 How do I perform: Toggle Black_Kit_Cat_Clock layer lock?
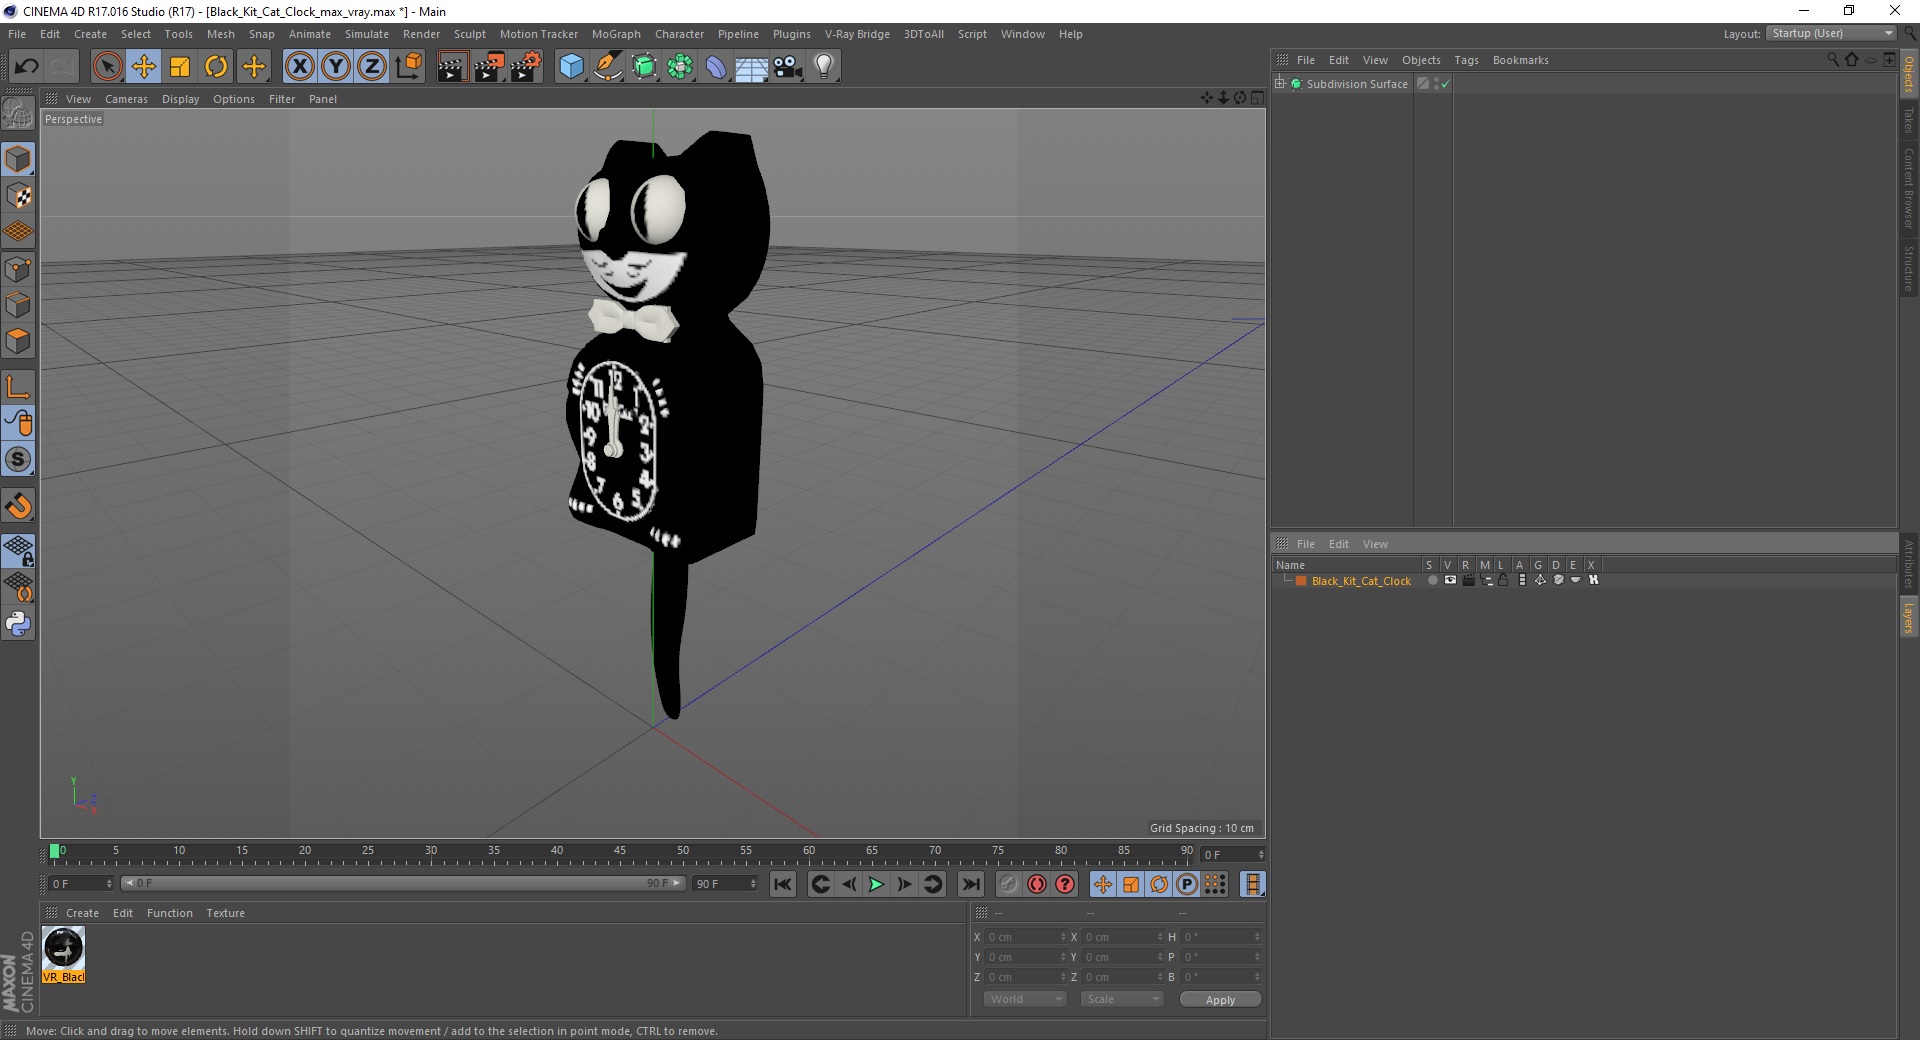tap(1503, 580)
